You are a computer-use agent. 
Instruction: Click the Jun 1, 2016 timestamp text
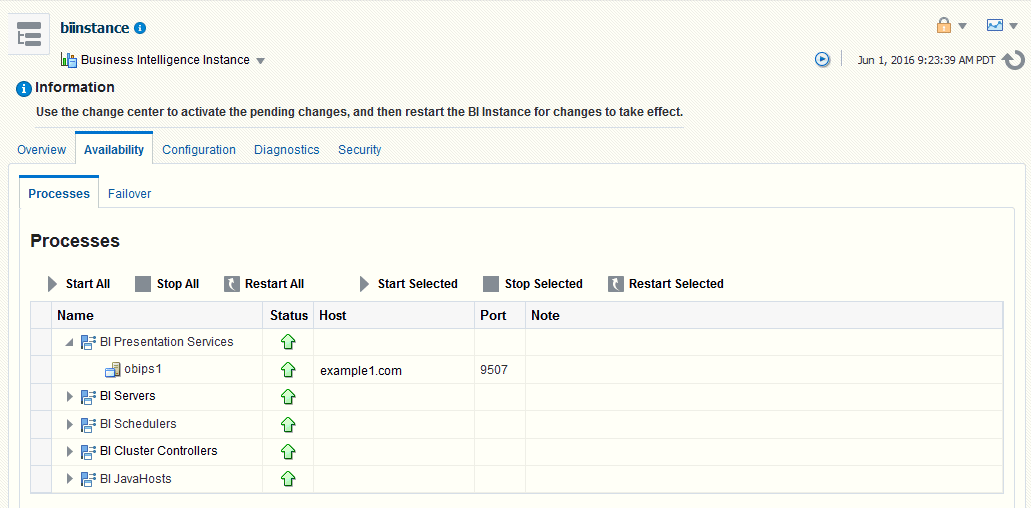pos(926,60)
